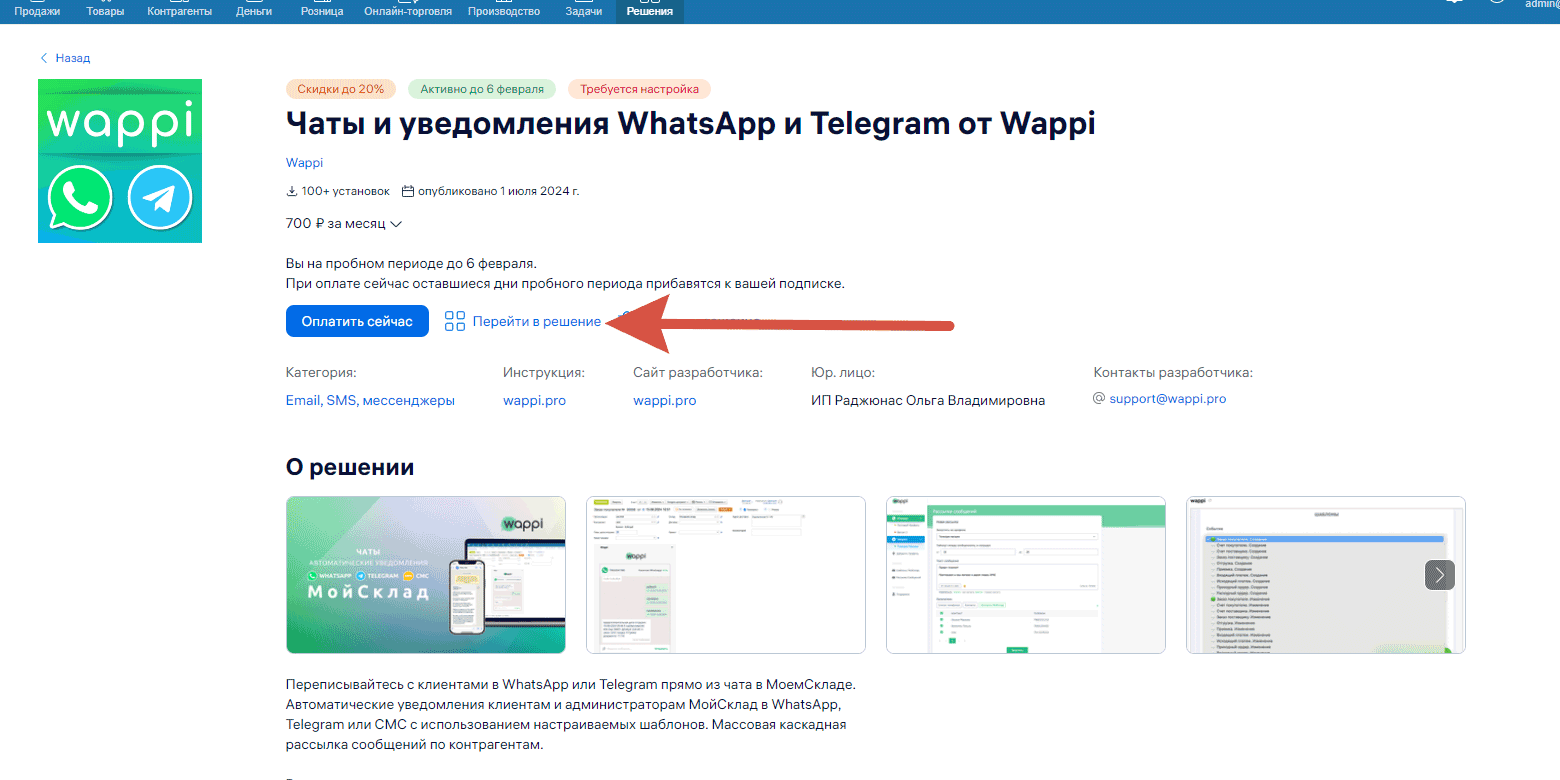Click the @ icon beside support email
This screenshot has height=780, width=1560.
(1099, 398)
